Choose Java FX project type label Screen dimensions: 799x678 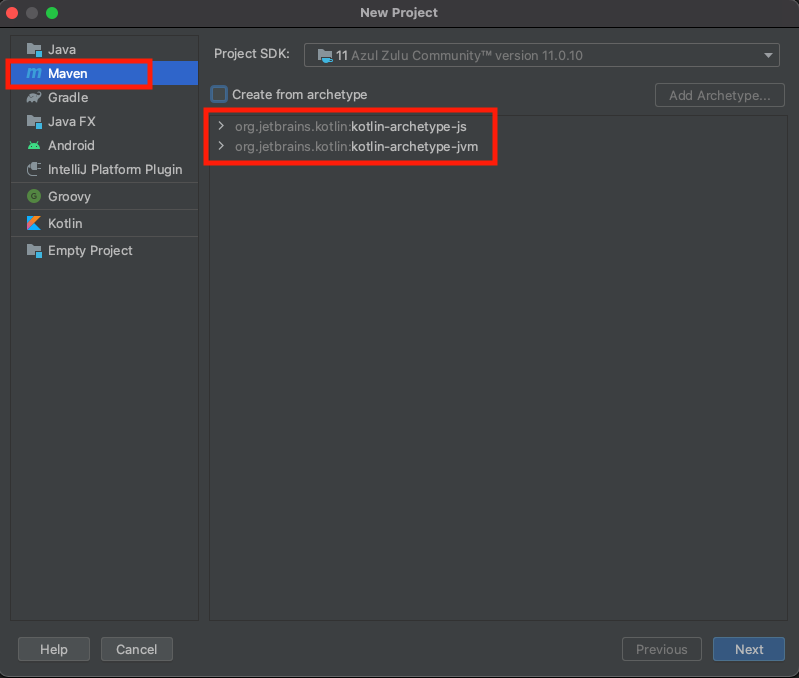tap(72, 121)
